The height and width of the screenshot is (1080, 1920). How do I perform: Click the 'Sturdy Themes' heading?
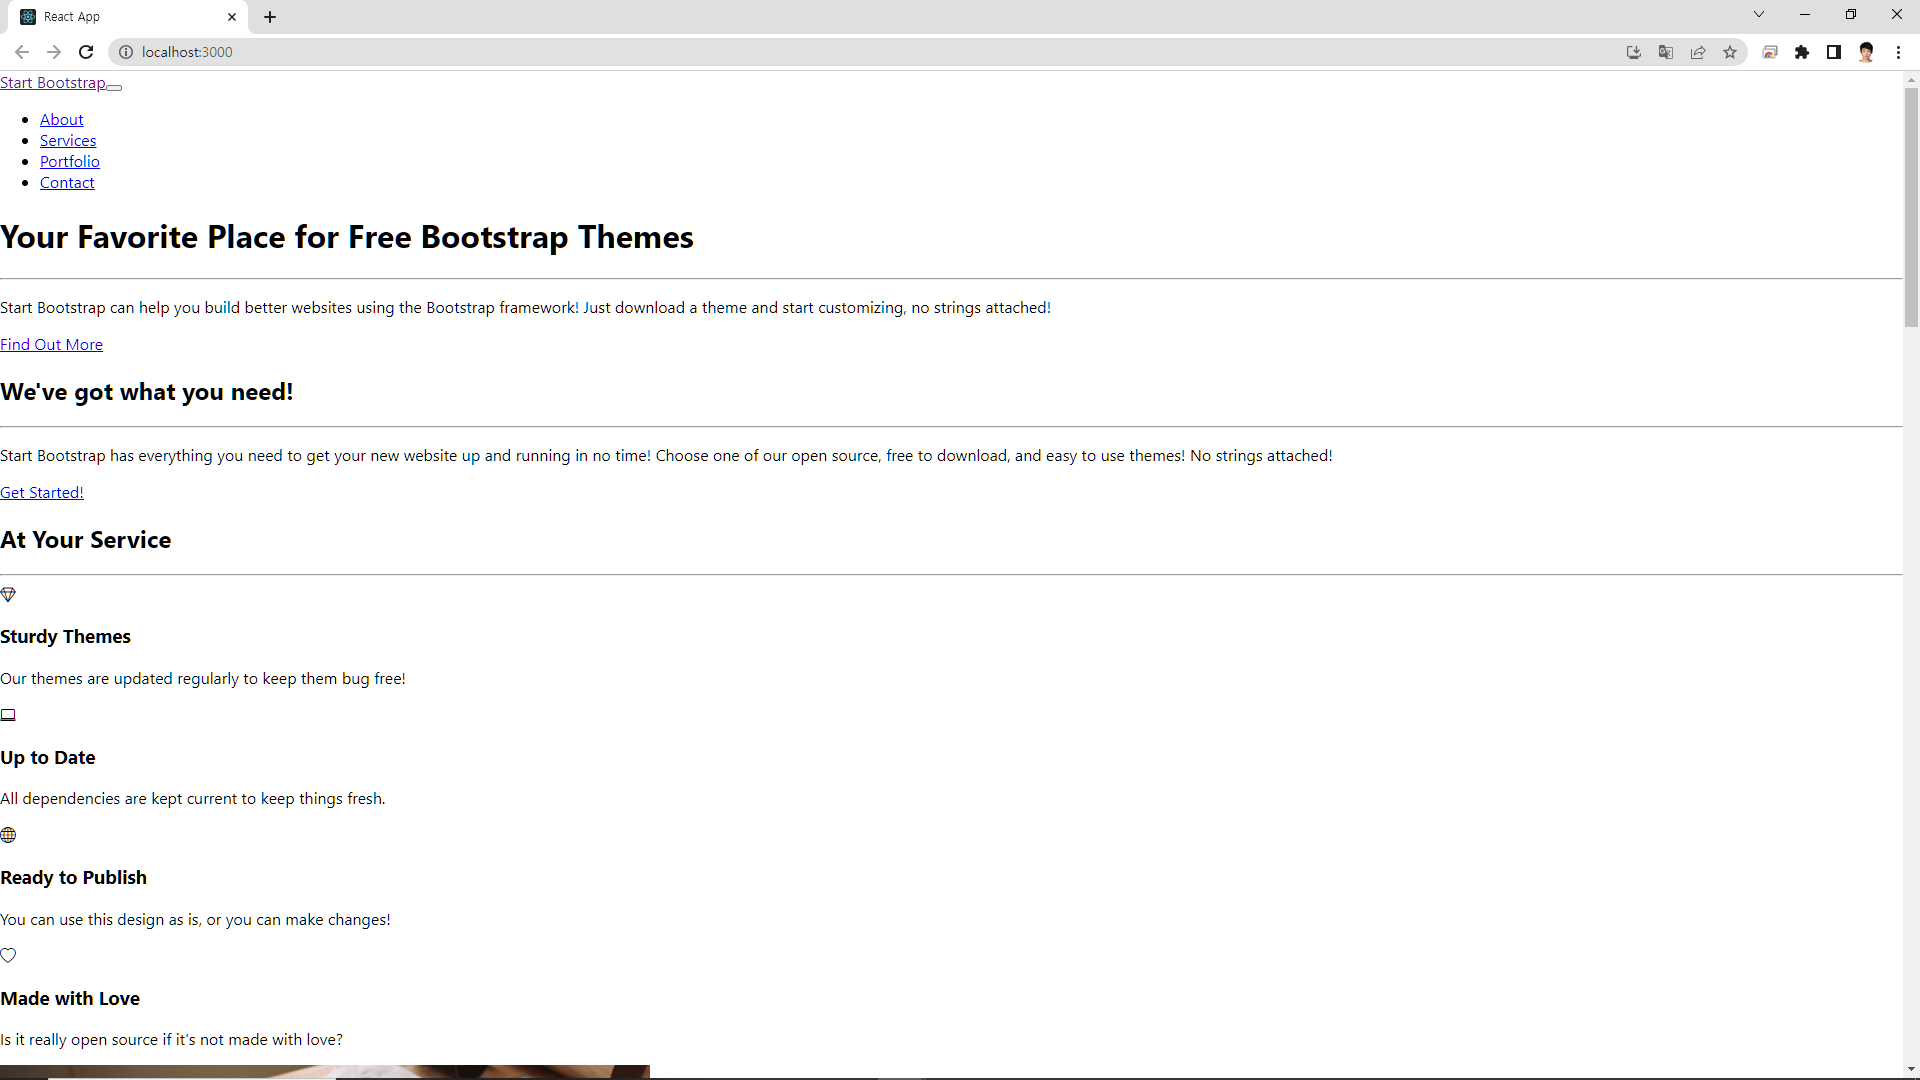[x=65, y=637]
